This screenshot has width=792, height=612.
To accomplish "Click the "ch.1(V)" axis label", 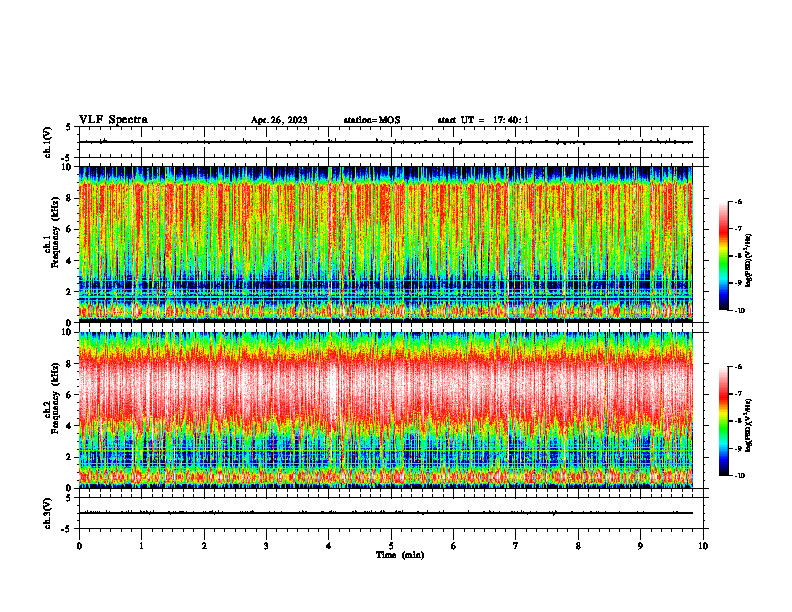I will coord(47,142).
